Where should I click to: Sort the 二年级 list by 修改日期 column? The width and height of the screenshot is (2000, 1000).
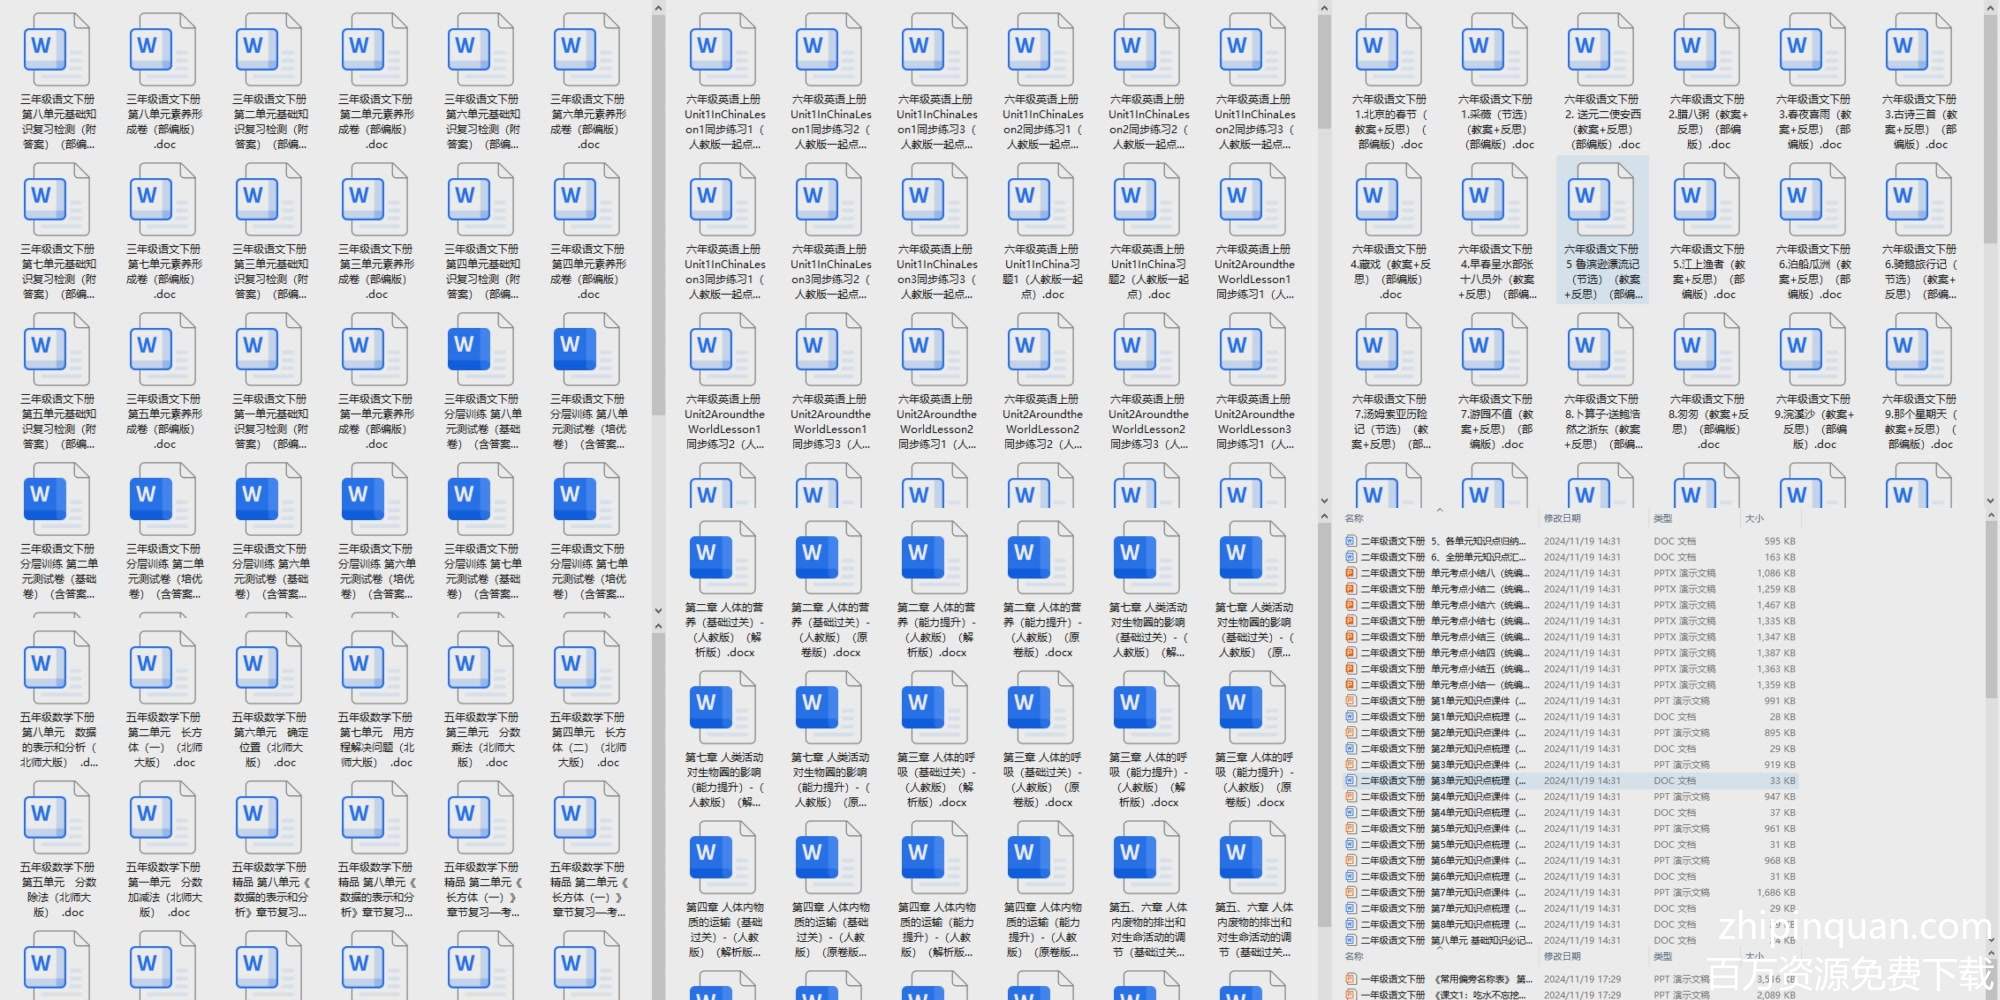coord(1562,518)
